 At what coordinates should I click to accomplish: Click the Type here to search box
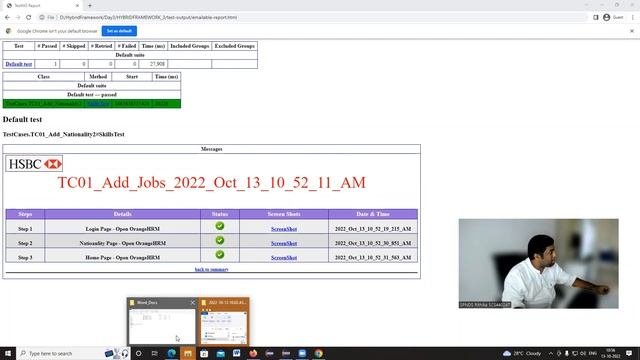73,353
